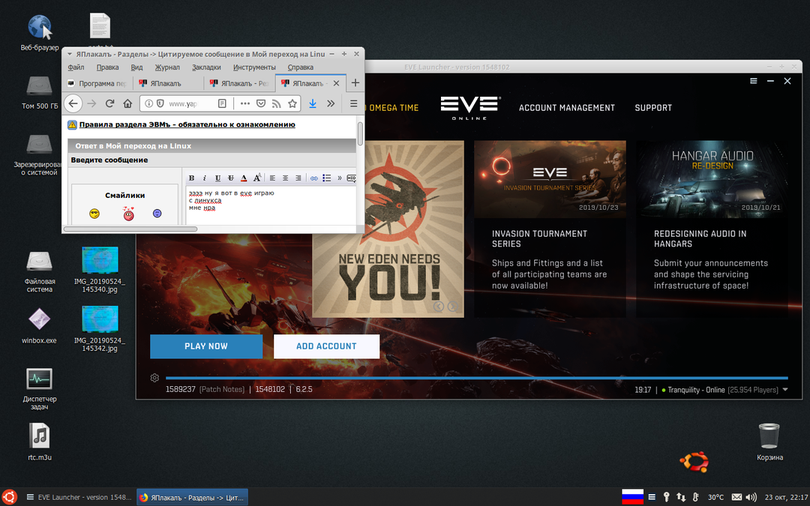
Task: Apply underline formatting in message editor
Action: point(218,178)
